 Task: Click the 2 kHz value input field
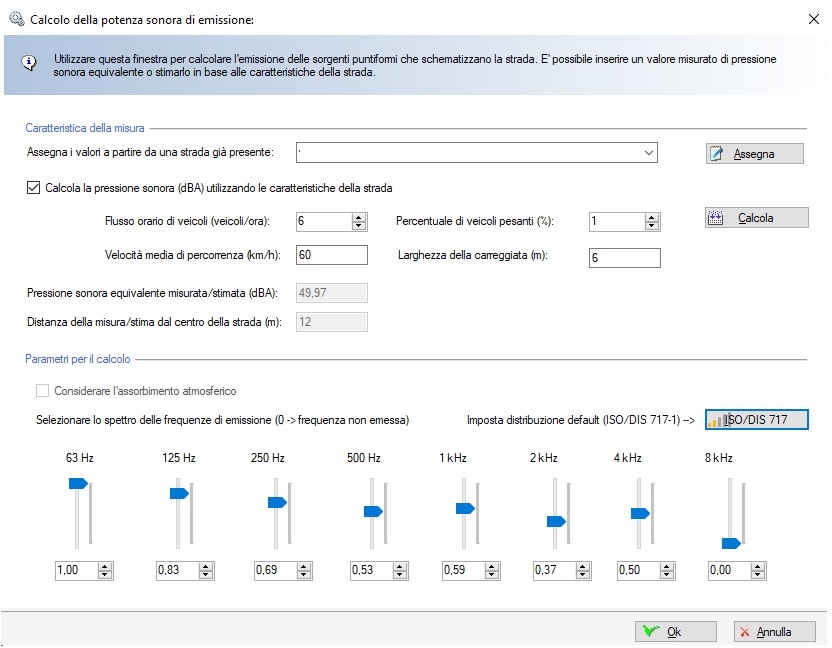coord(554,571)
